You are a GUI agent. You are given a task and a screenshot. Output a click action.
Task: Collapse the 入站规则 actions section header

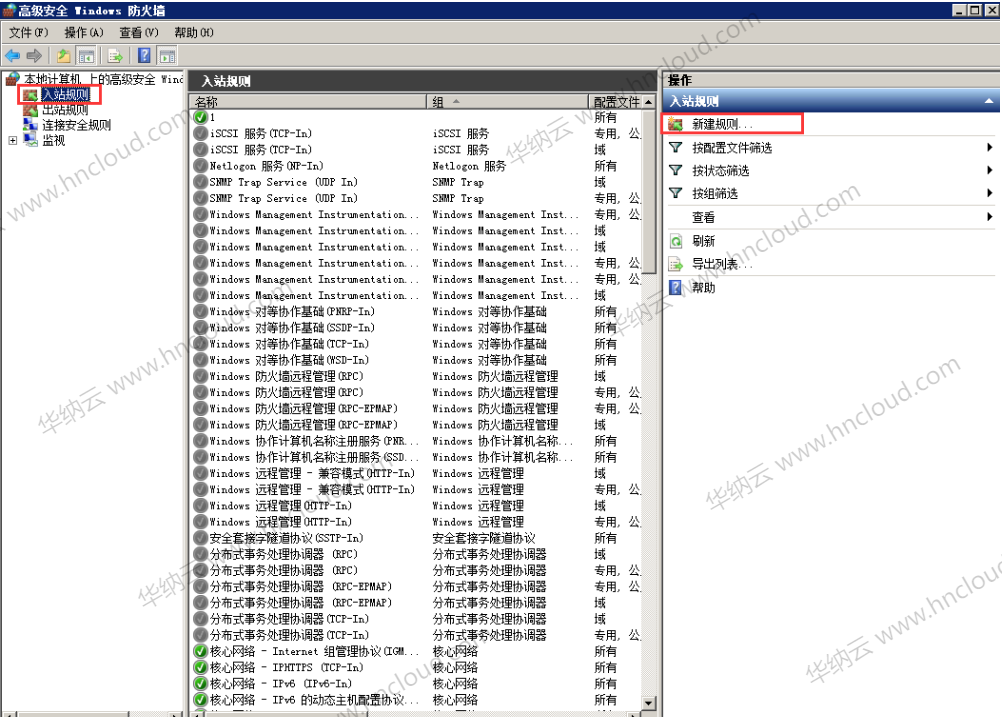989,101
